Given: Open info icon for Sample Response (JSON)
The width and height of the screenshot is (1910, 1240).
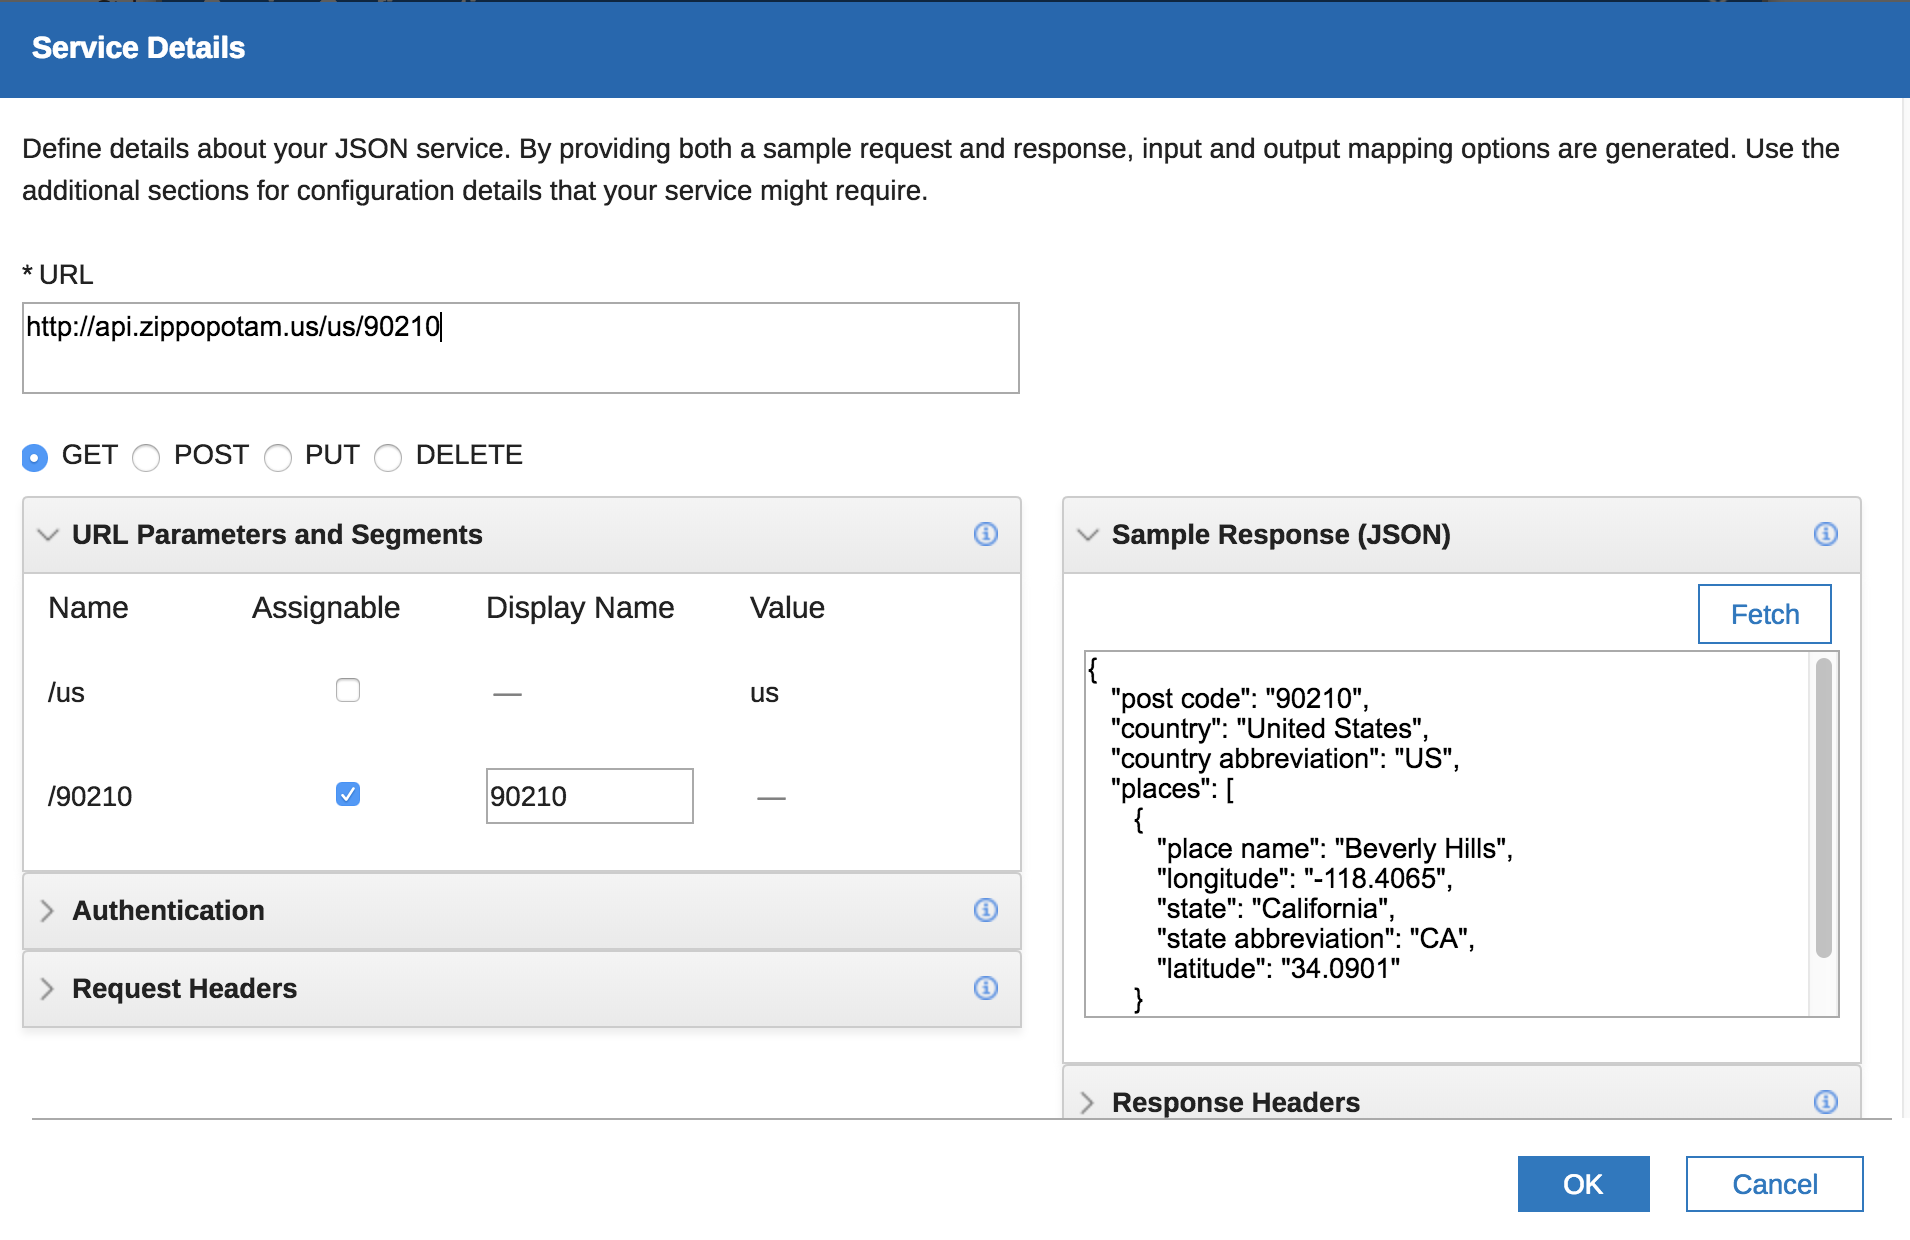Looking at the screenshot, I should pos(1825,534).
